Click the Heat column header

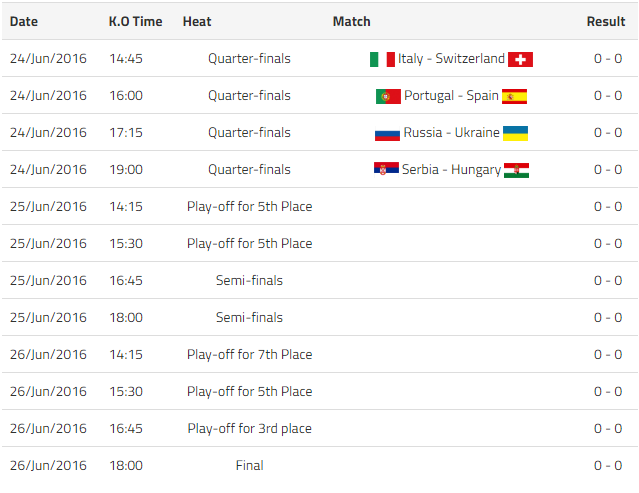pyautogui.click(x=197, y=21)
